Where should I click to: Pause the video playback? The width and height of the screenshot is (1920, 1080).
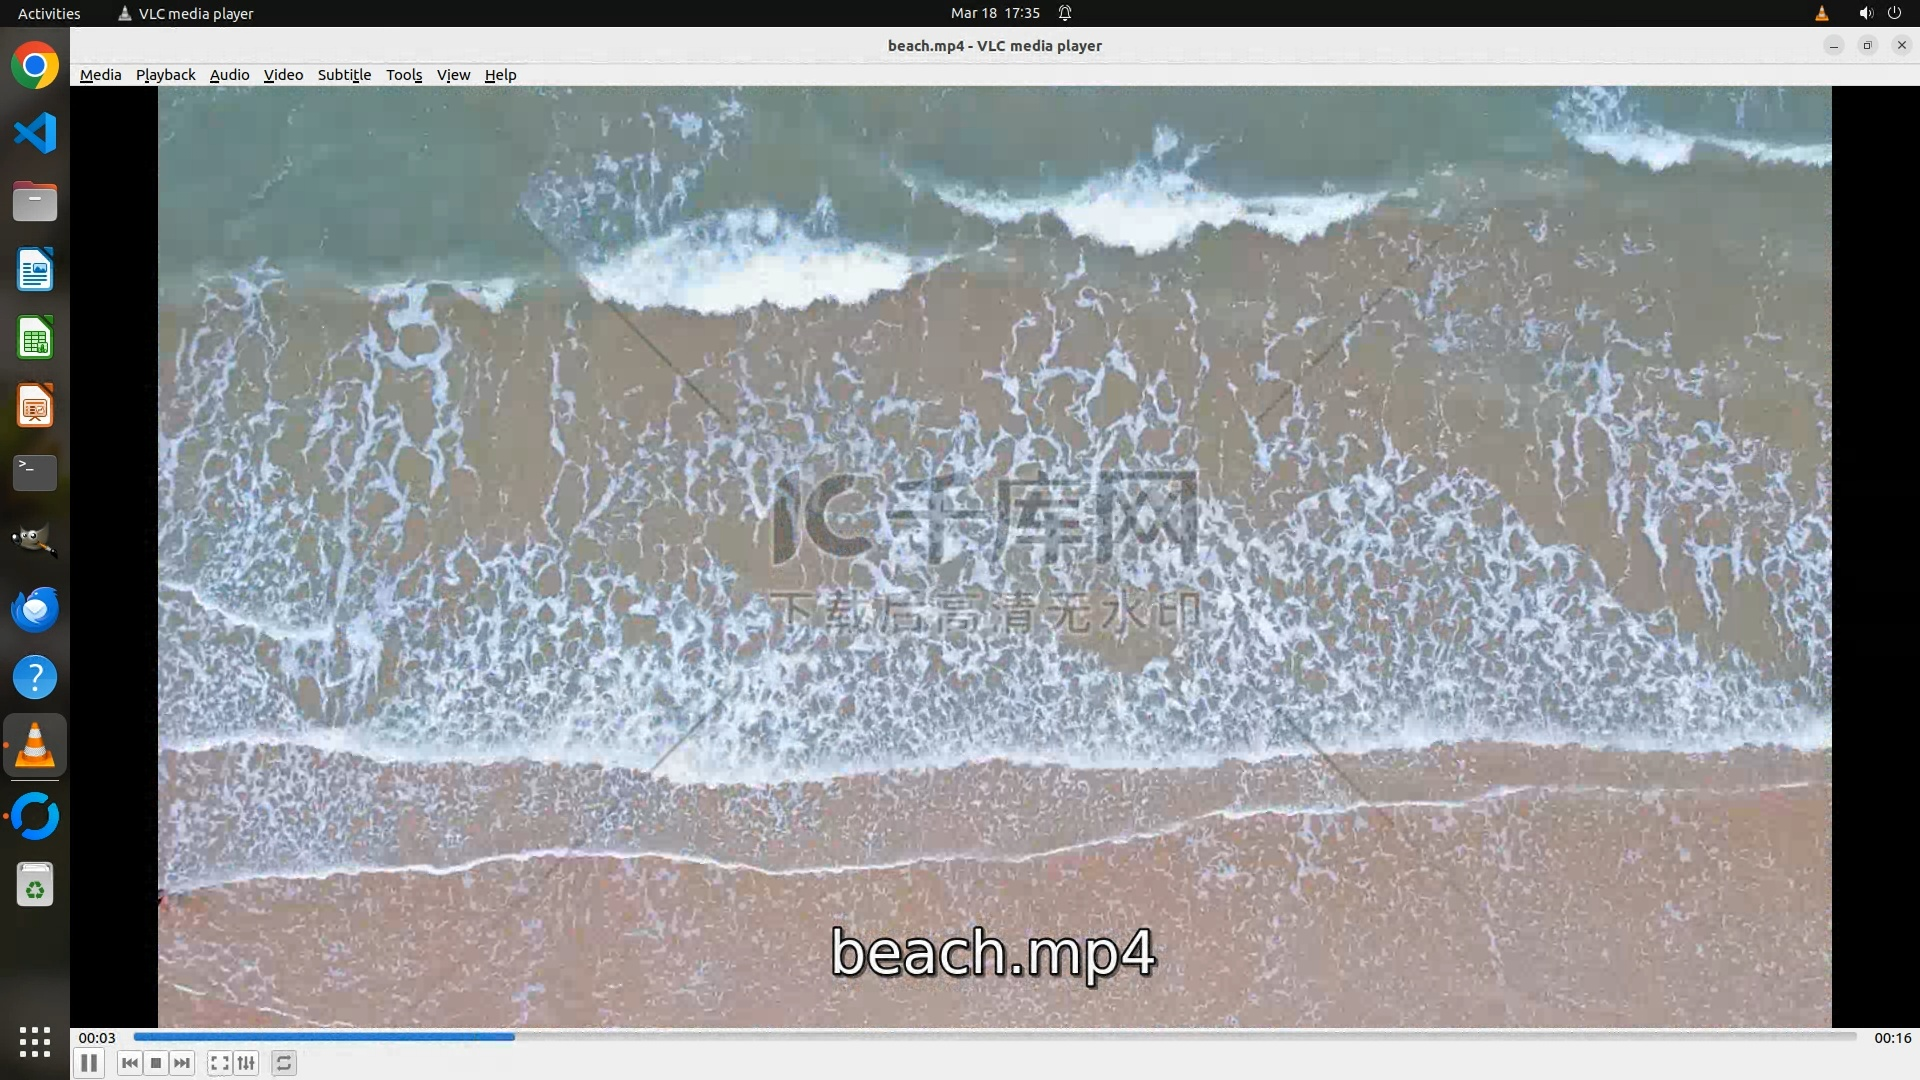click(x=89, y=1063)
